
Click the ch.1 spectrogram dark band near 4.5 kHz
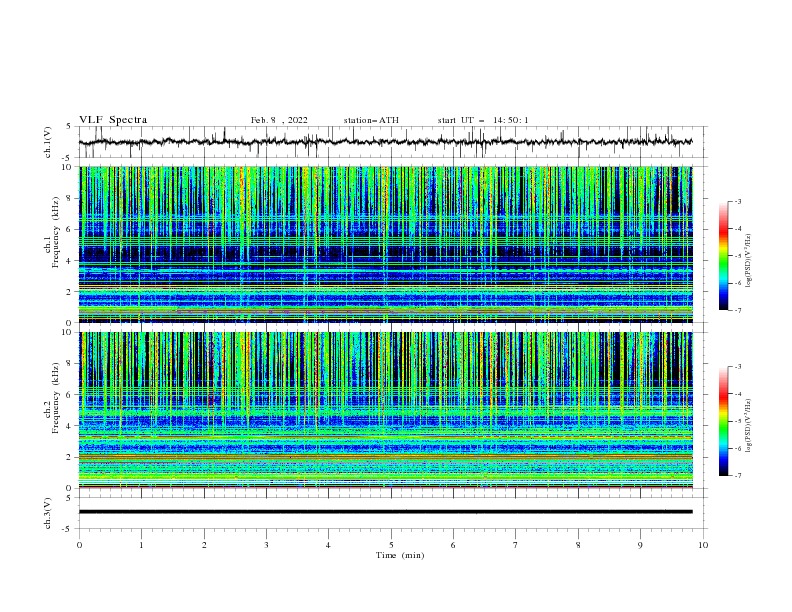click(385, 252)
